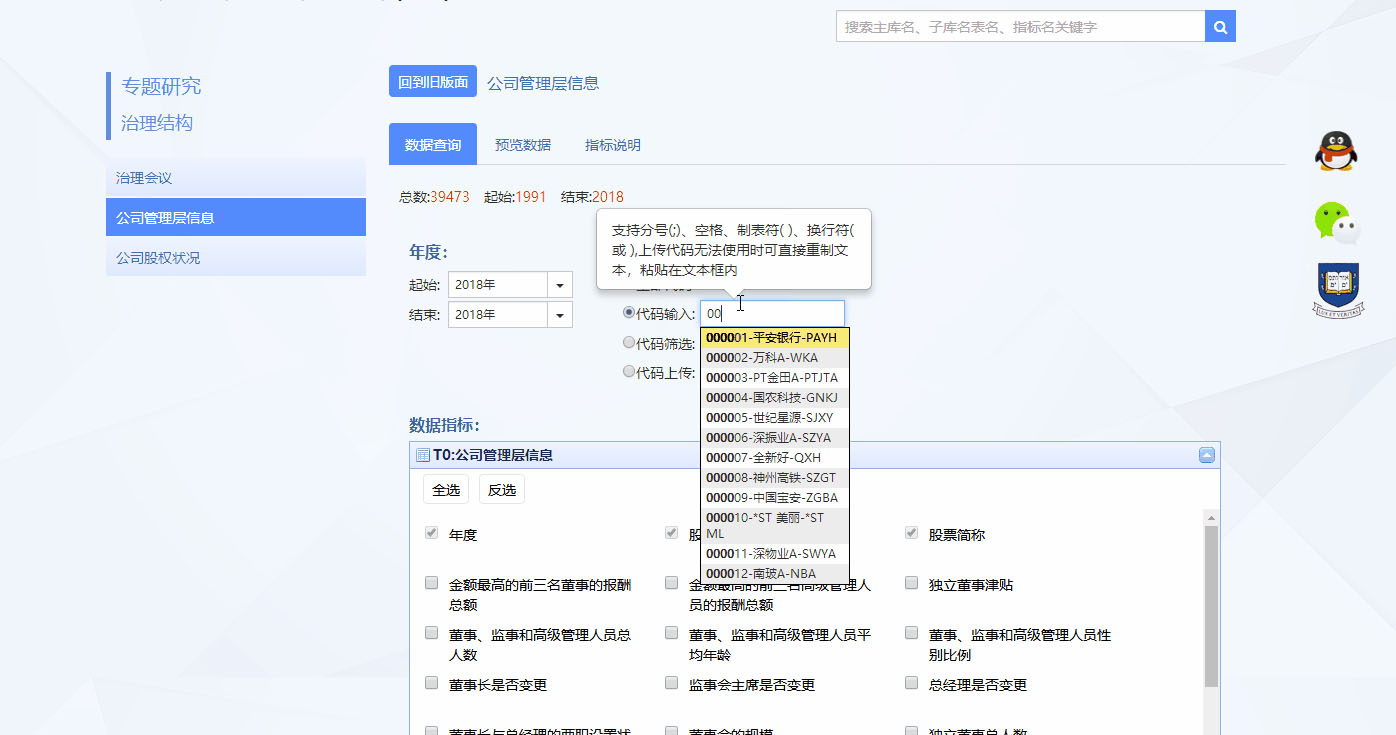1396x735 pixels.
Task: Switch to the 预览数据 tab
Action: [x=523, y=145]
